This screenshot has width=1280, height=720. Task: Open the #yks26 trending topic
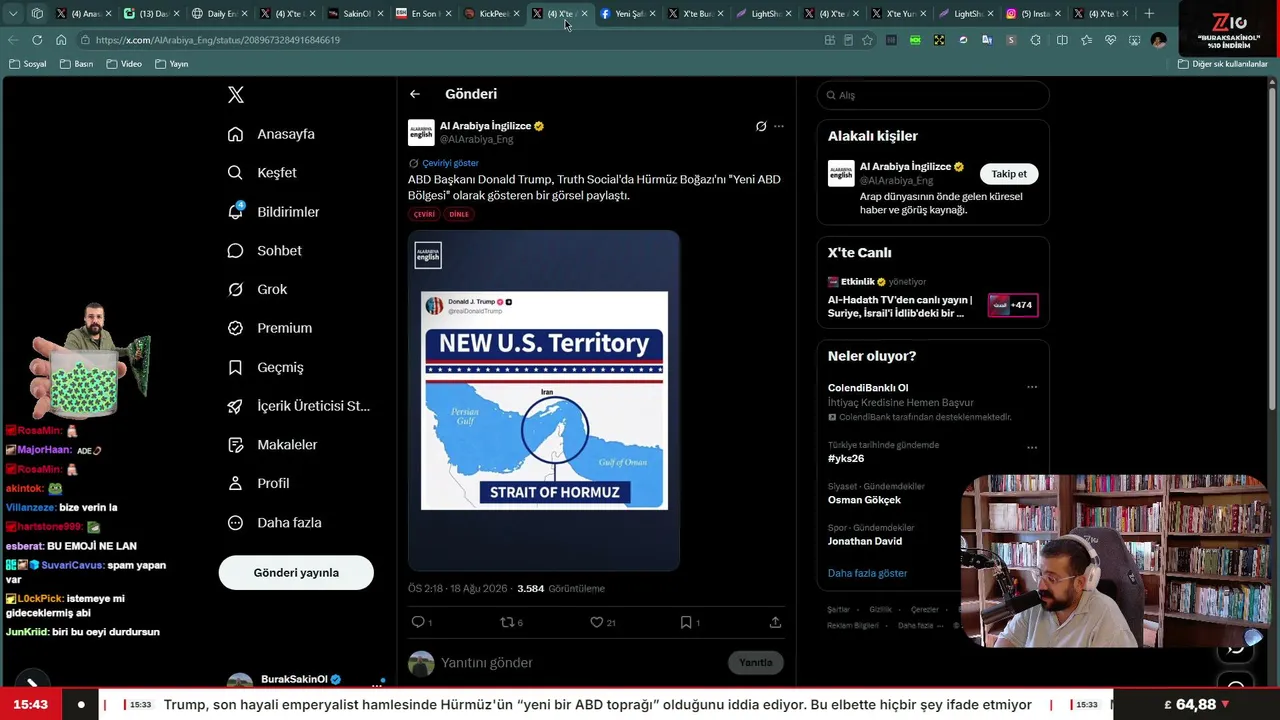[x=846, y=459]
